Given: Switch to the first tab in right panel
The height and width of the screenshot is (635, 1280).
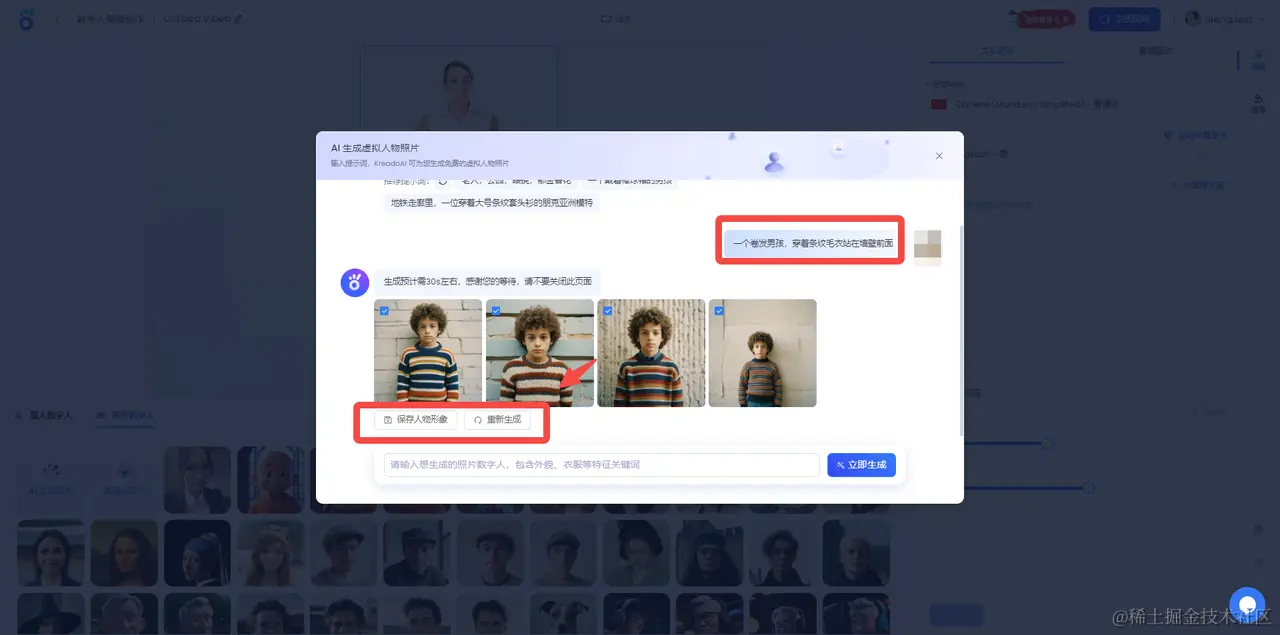Looking at the screenshot, I should click(996, 51).
